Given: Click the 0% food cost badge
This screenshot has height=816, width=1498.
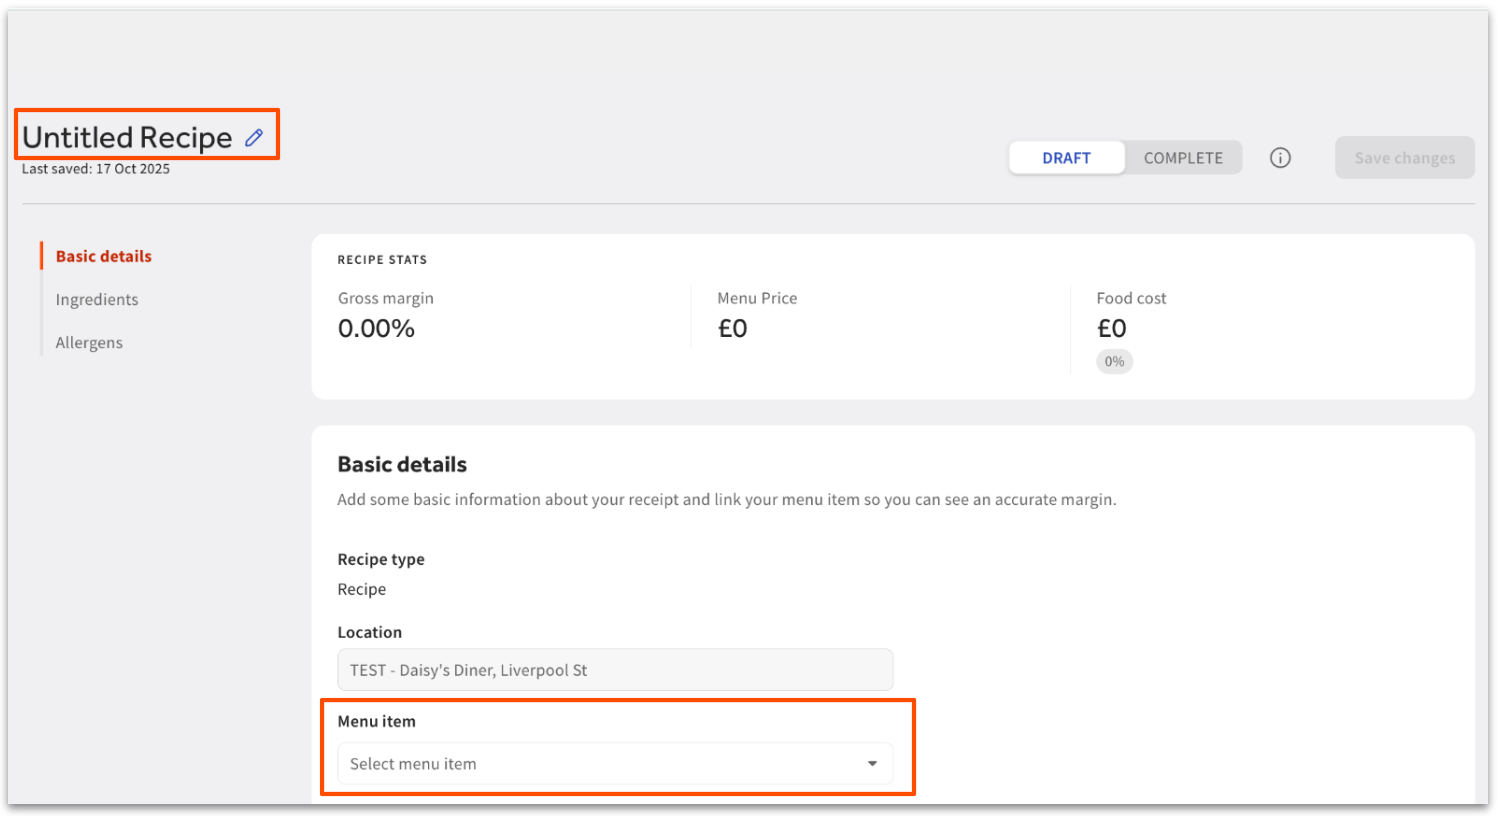Looking at the screenshot, I should click(x=1114, y=362).
